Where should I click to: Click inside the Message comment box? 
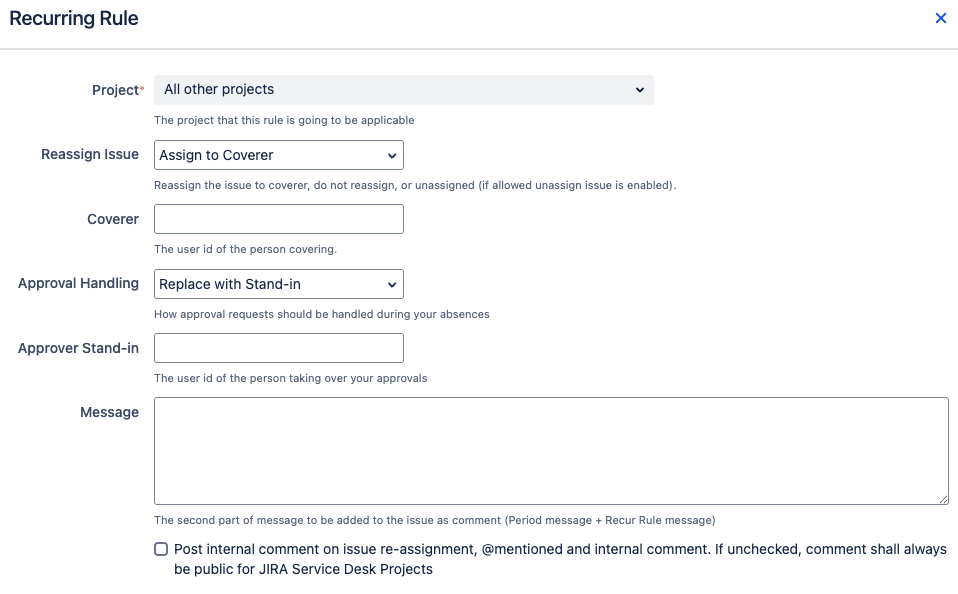(550, 448)
